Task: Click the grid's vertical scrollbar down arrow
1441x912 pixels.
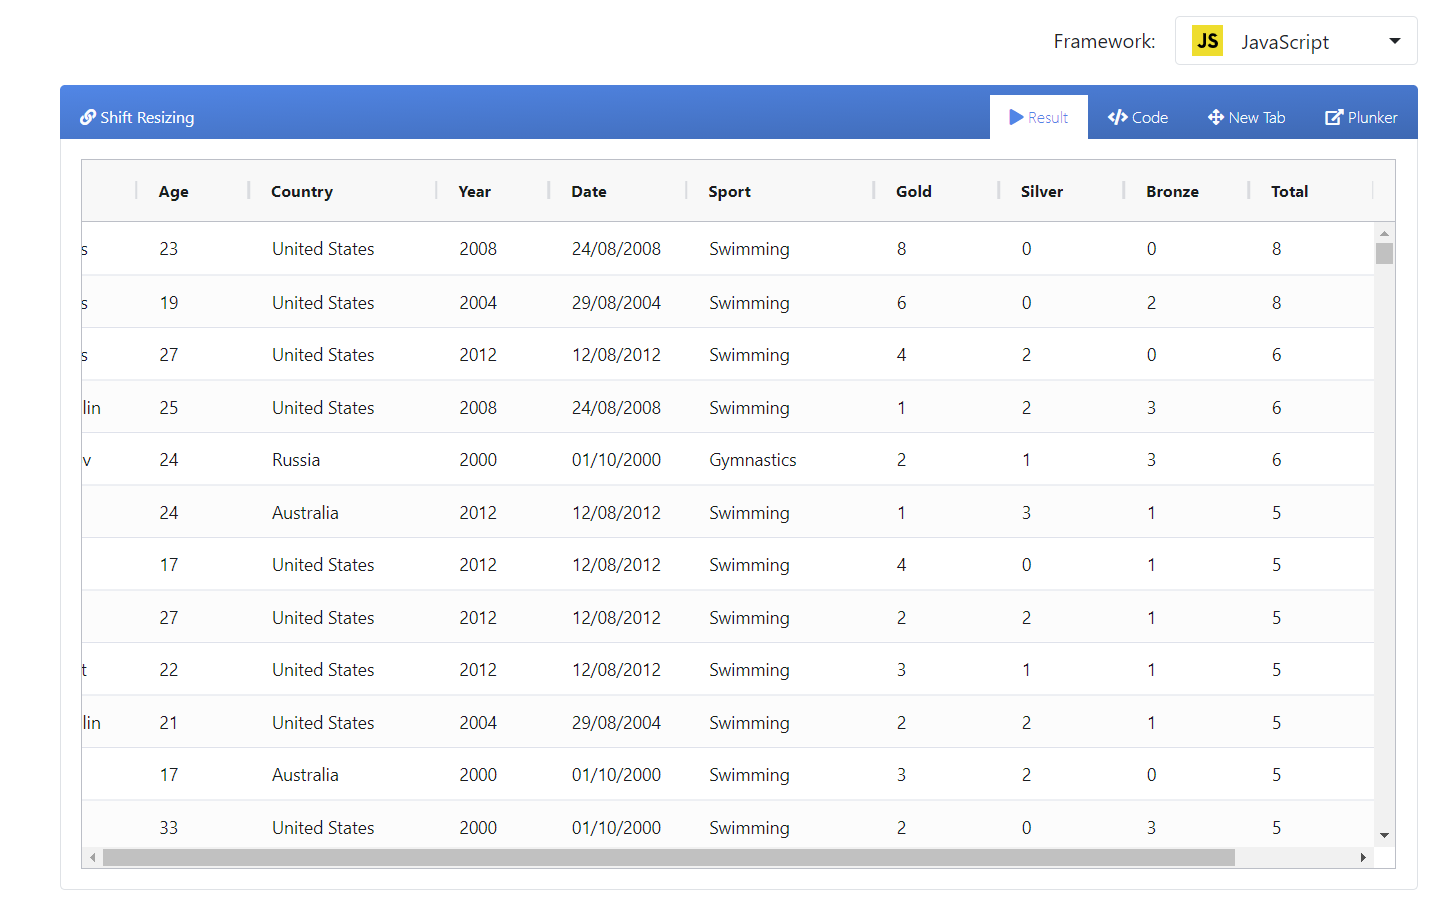Action: [x=1384, y=836]
